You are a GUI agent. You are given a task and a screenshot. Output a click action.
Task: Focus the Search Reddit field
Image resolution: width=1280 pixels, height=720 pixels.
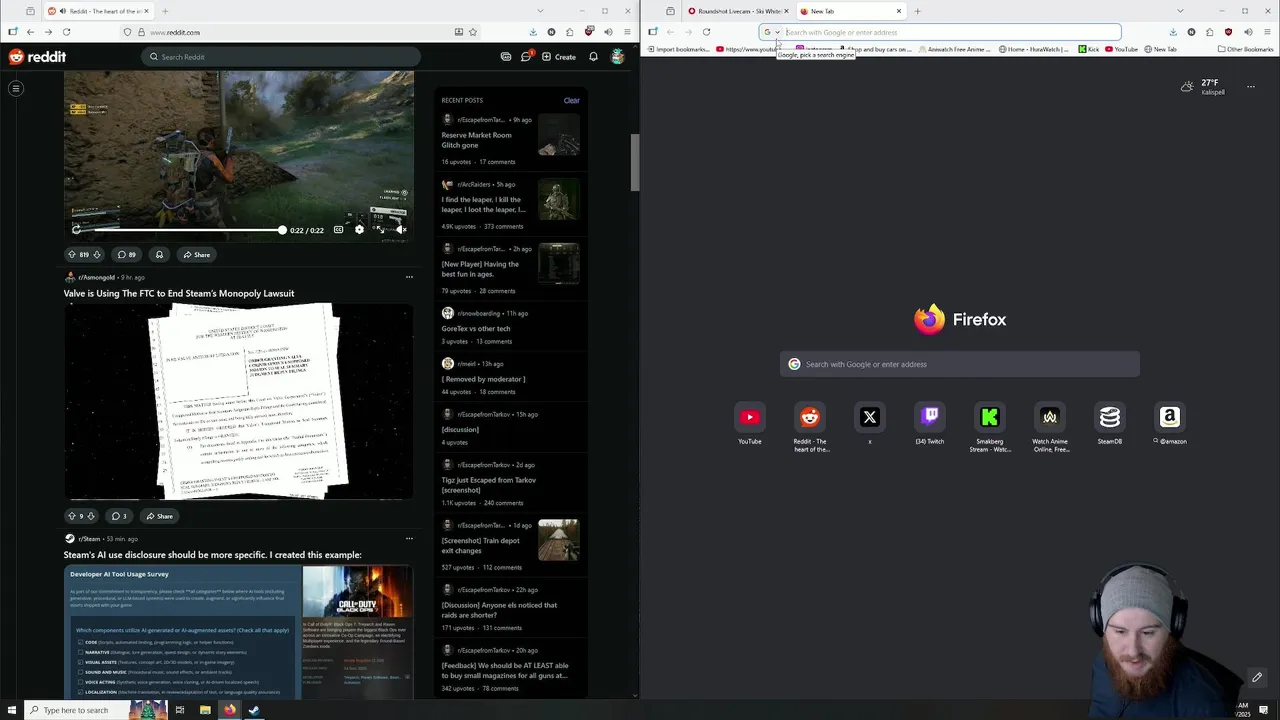coord(280,57)
